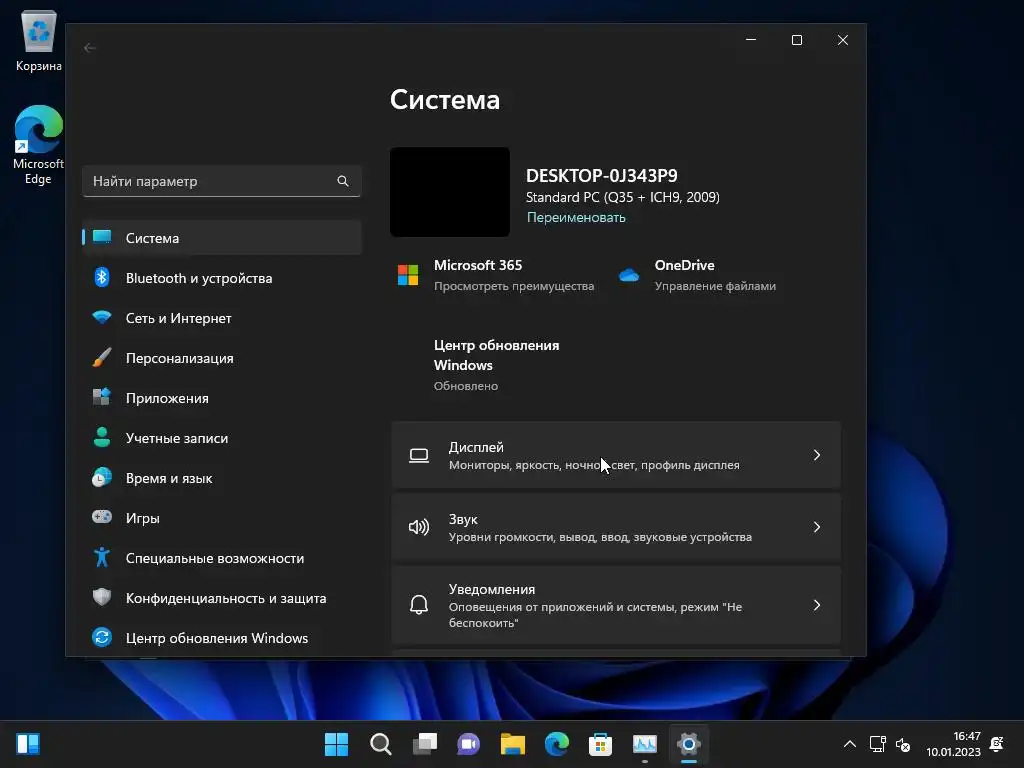Open the Widgets panel on taskbar
The height and width of the screenshot is (768, 1024).
coord(28,744)
